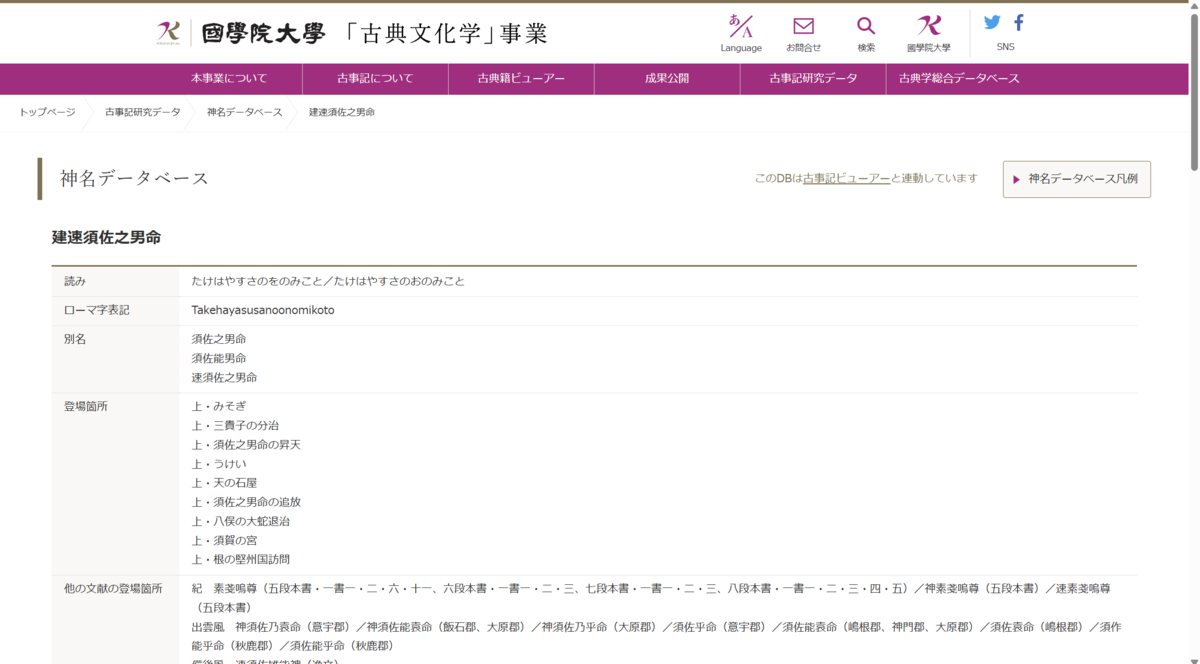Click the alias 須佐能男命

(219, 359)
